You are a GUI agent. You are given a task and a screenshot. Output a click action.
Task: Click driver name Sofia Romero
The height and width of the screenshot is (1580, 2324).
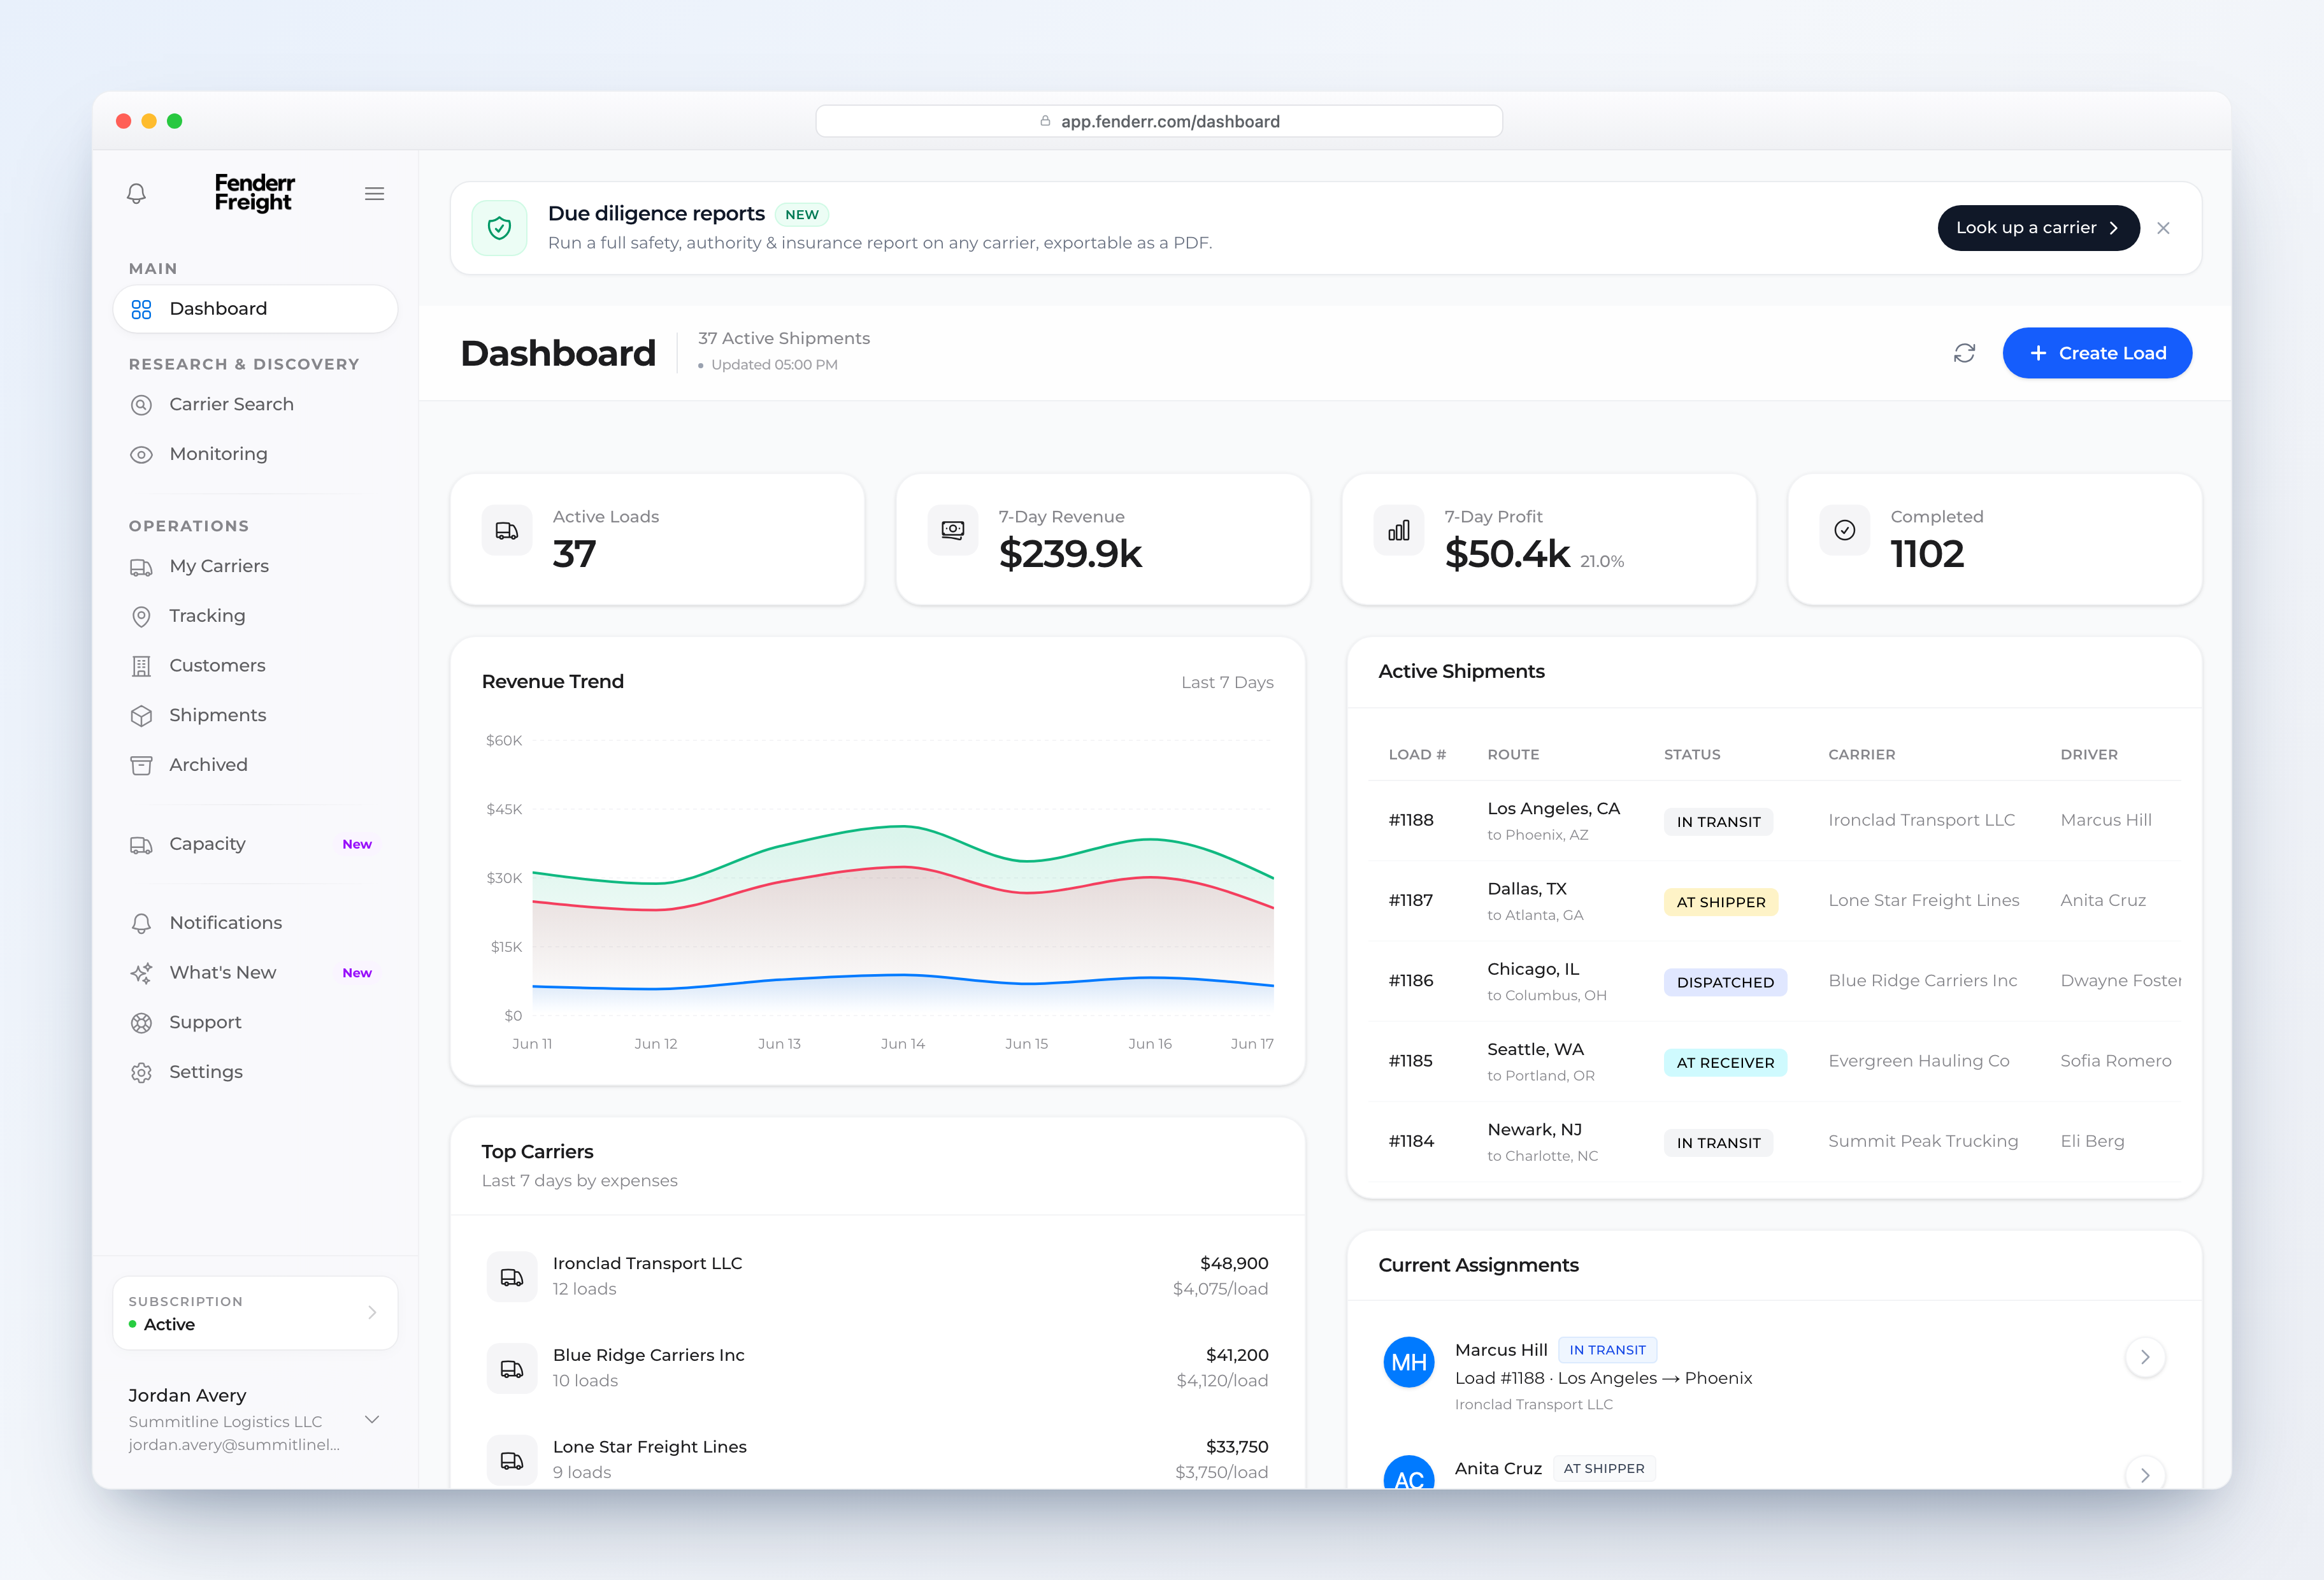click(x=2115, y=1061)
